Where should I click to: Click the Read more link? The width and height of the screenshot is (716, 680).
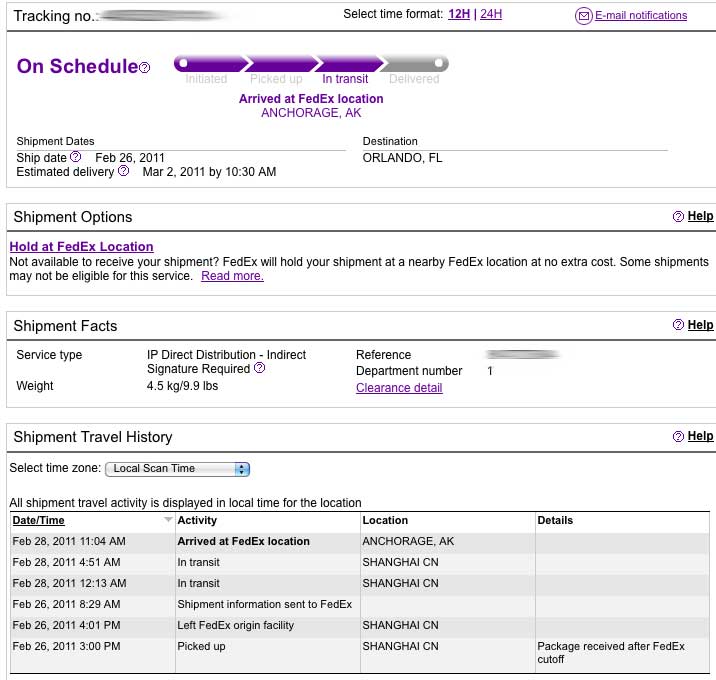[232, 276]
